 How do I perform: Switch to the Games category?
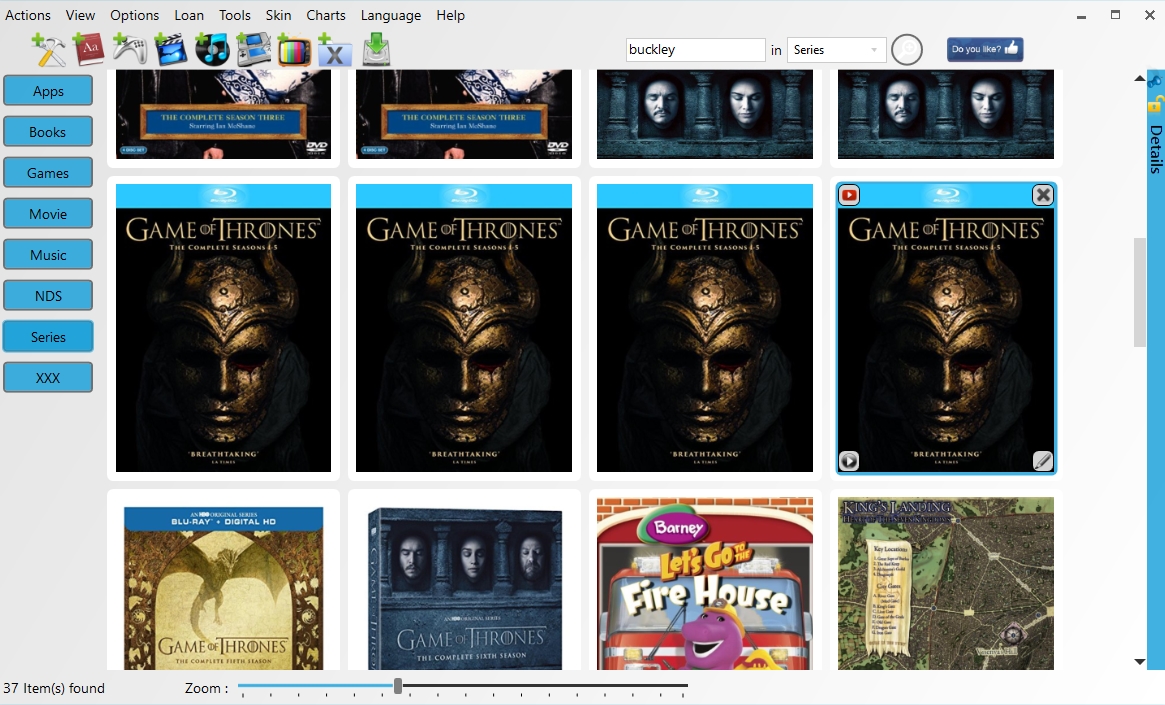pos(48,172)
